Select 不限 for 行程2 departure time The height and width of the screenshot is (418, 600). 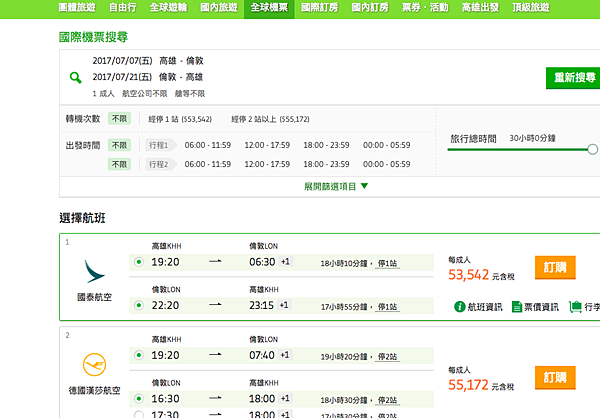(x=119, y=164)
